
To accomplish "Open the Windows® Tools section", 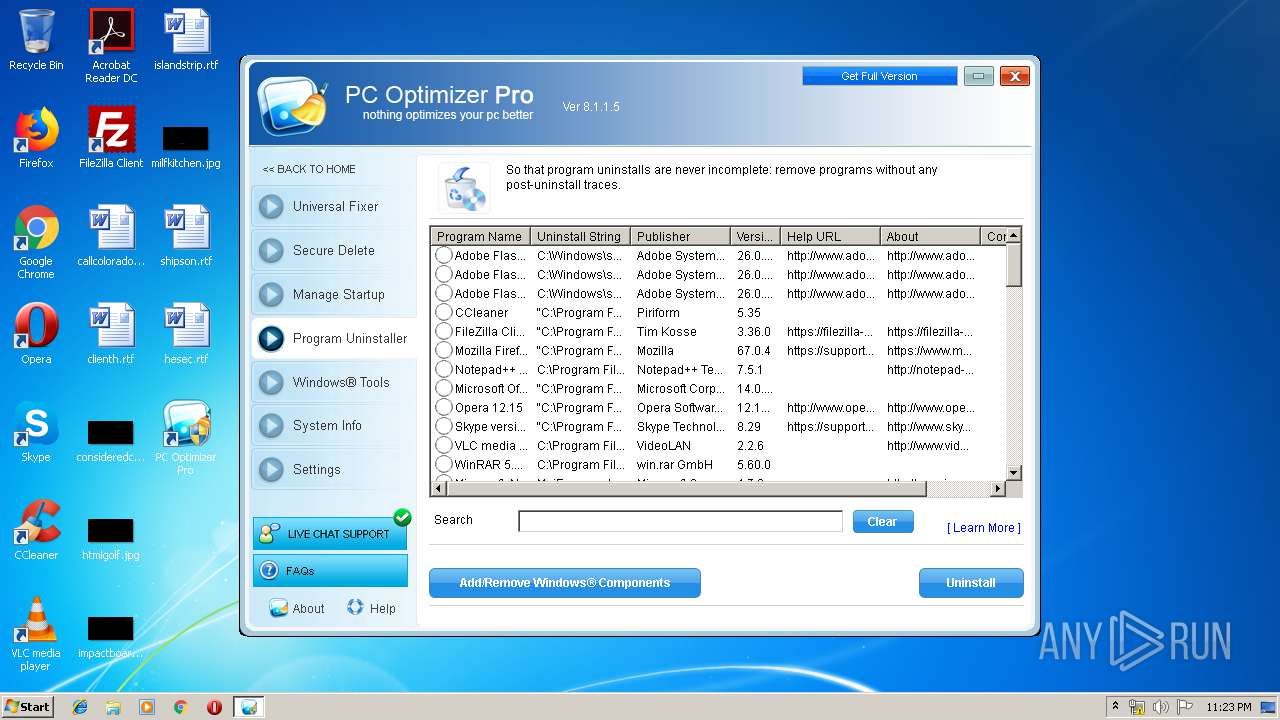I will tap(334, 383).
